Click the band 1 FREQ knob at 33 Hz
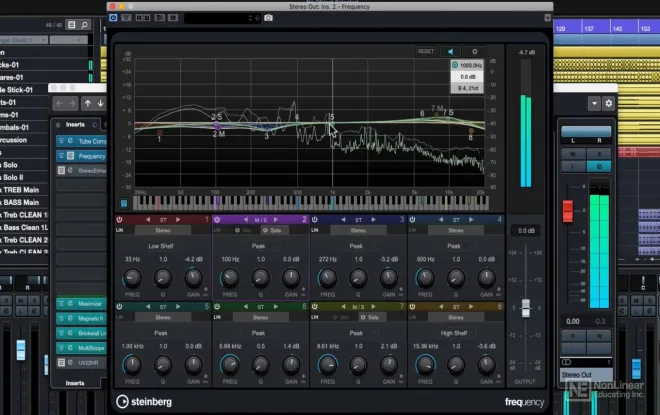The width and height of the screenshot is (660, 415). pyautogui.click(x=132, y=278)
